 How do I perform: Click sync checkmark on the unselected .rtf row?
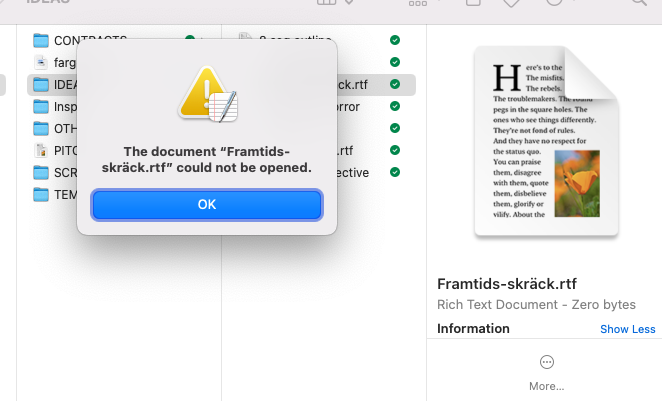[395, 150]
